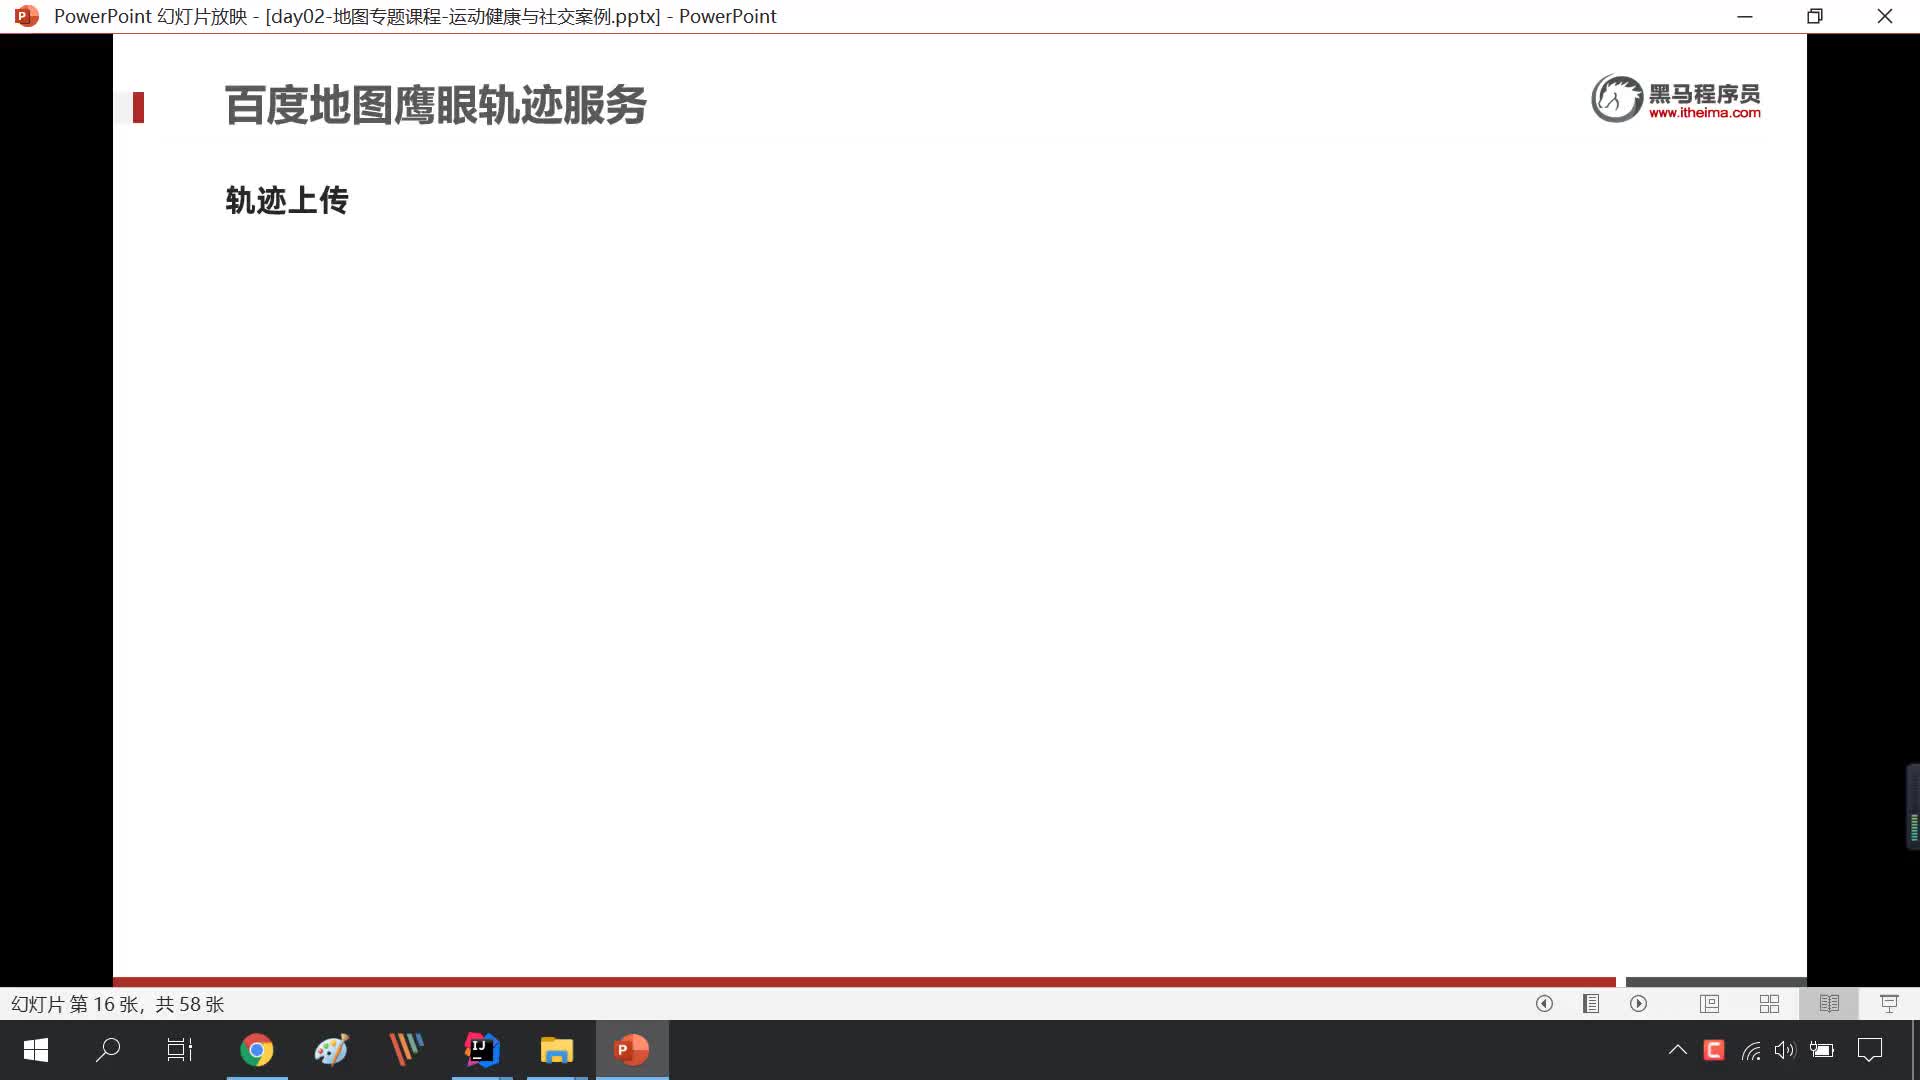
Task: Advance to next slide via status bar arrow
Action: click(1638, 1003)
